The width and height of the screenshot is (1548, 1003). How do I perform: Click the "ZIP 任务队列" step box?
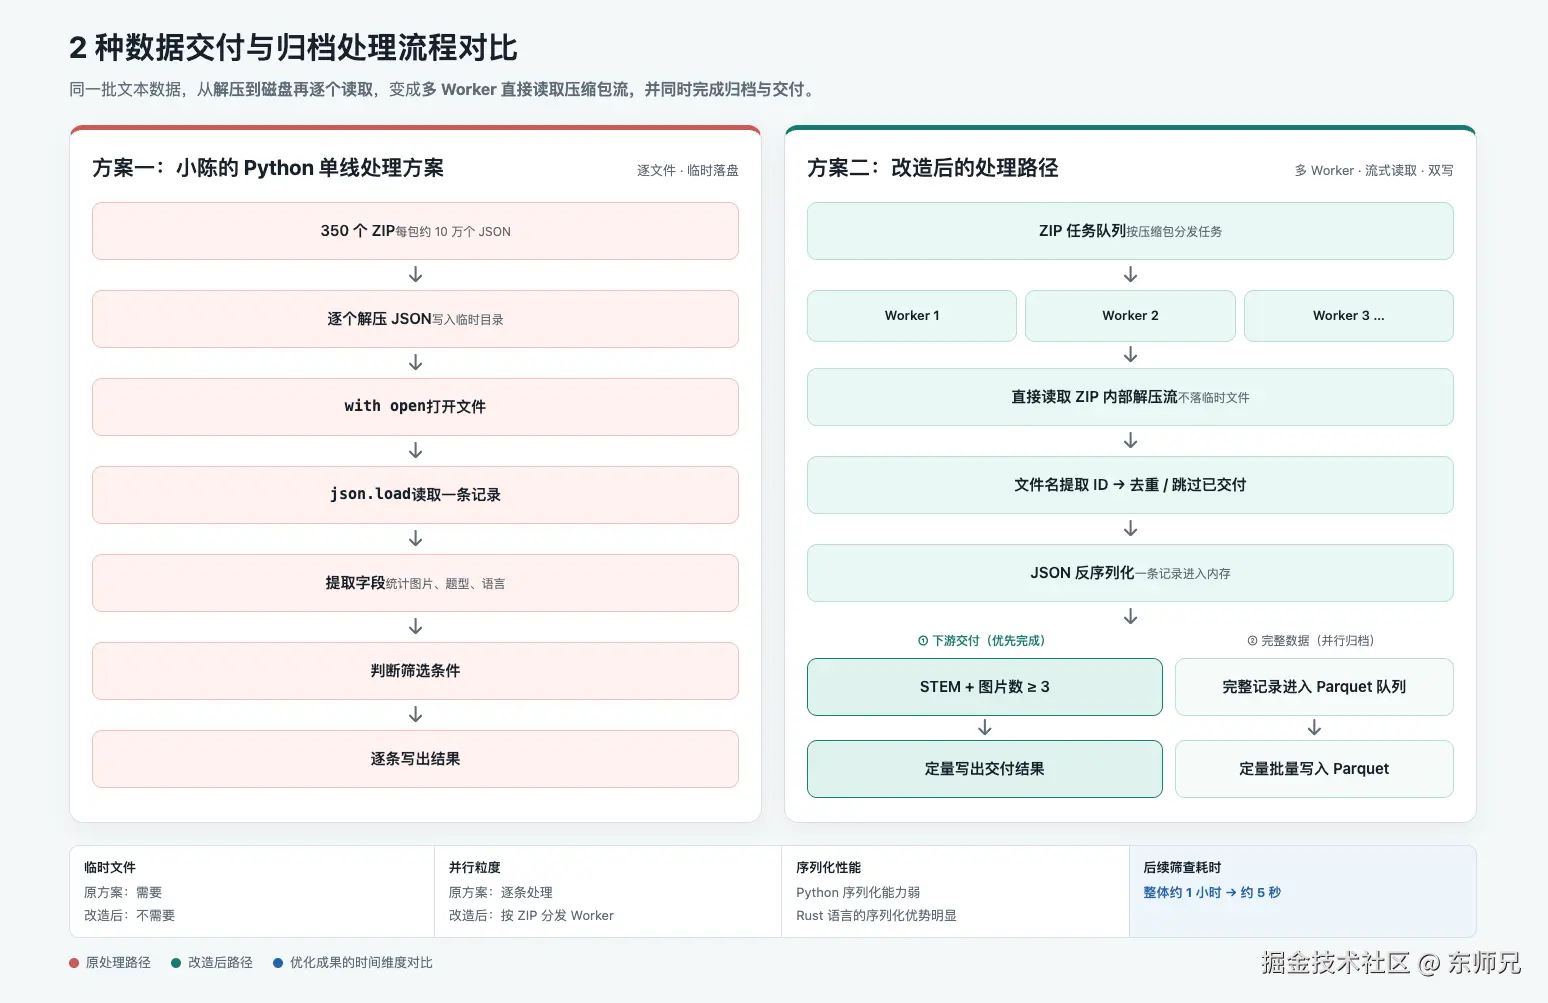click(x=1130, y=231)
